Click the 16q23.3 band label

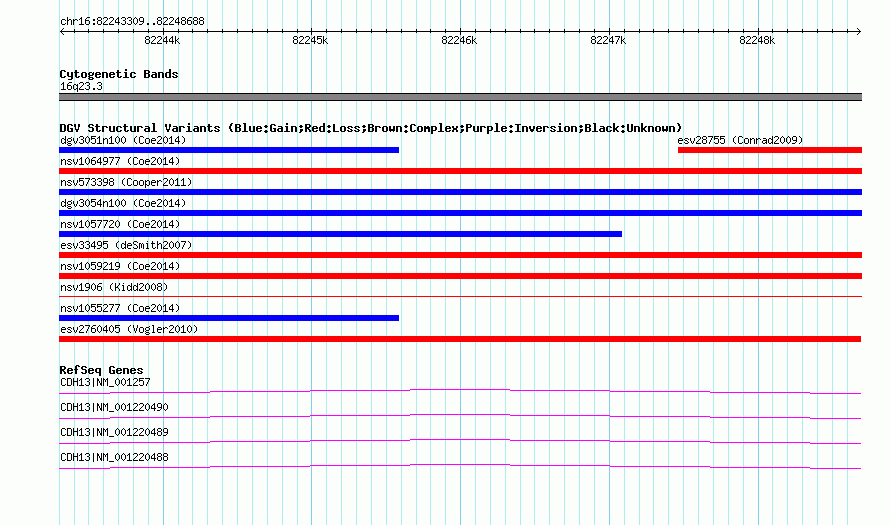(x=81, y=86)
